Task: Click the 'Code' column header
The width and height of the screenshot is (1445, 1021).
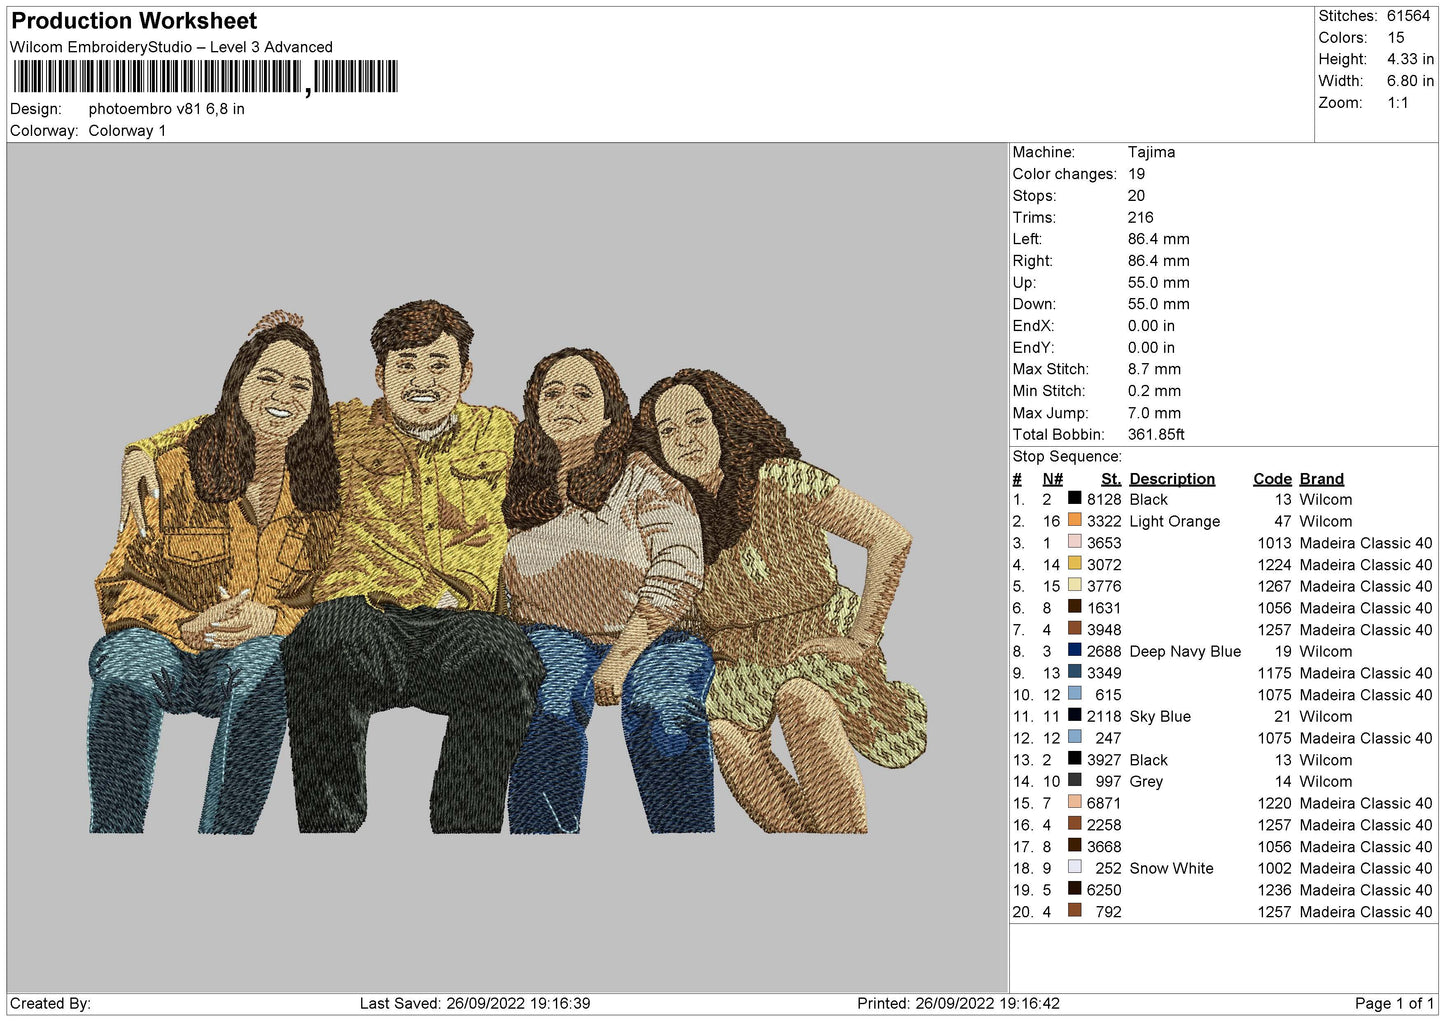Action: click(1272, 479)
